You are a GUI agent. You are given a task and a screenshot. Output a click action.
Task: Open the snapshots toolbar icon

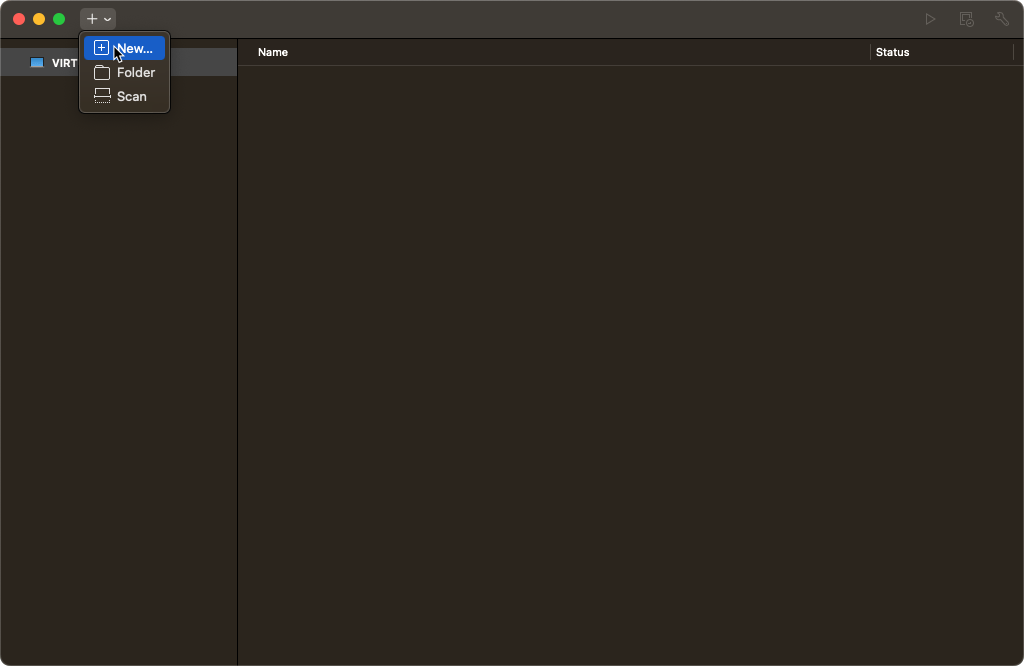[966, 19]
